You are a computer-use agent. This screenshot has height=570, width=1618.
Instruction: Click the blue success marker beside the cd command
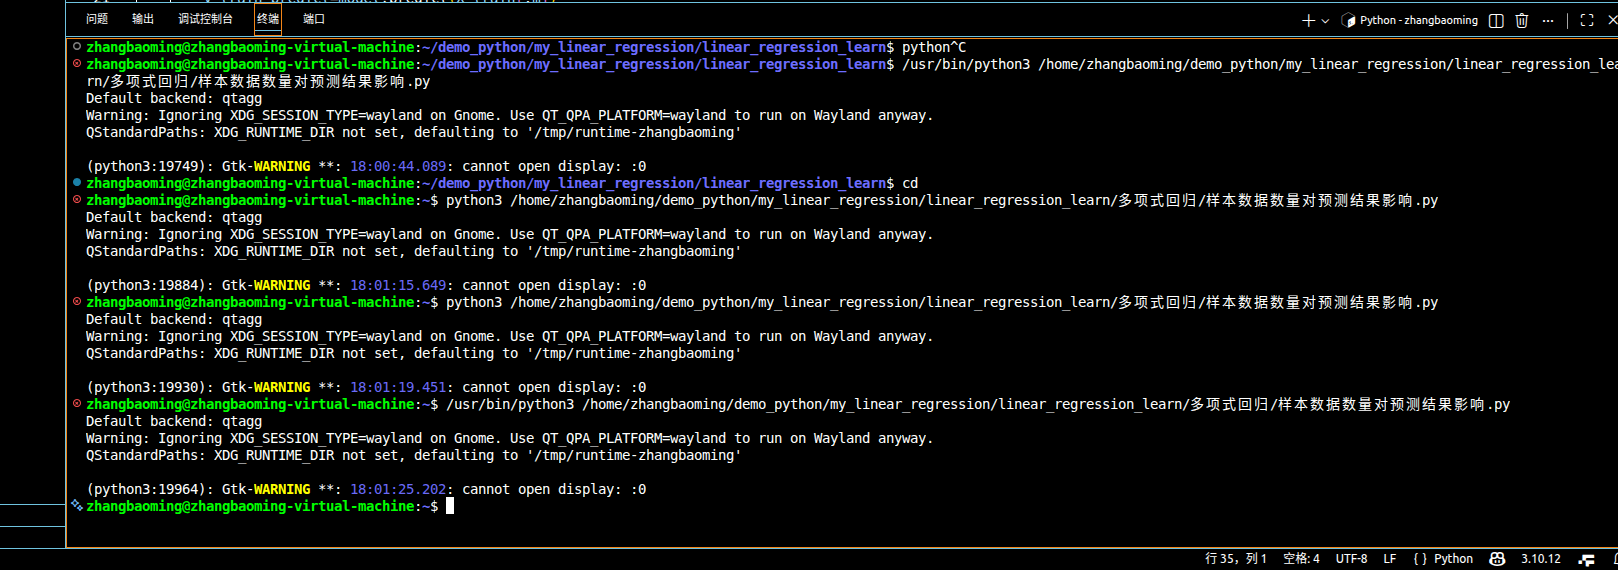click(x=77, y=183)
